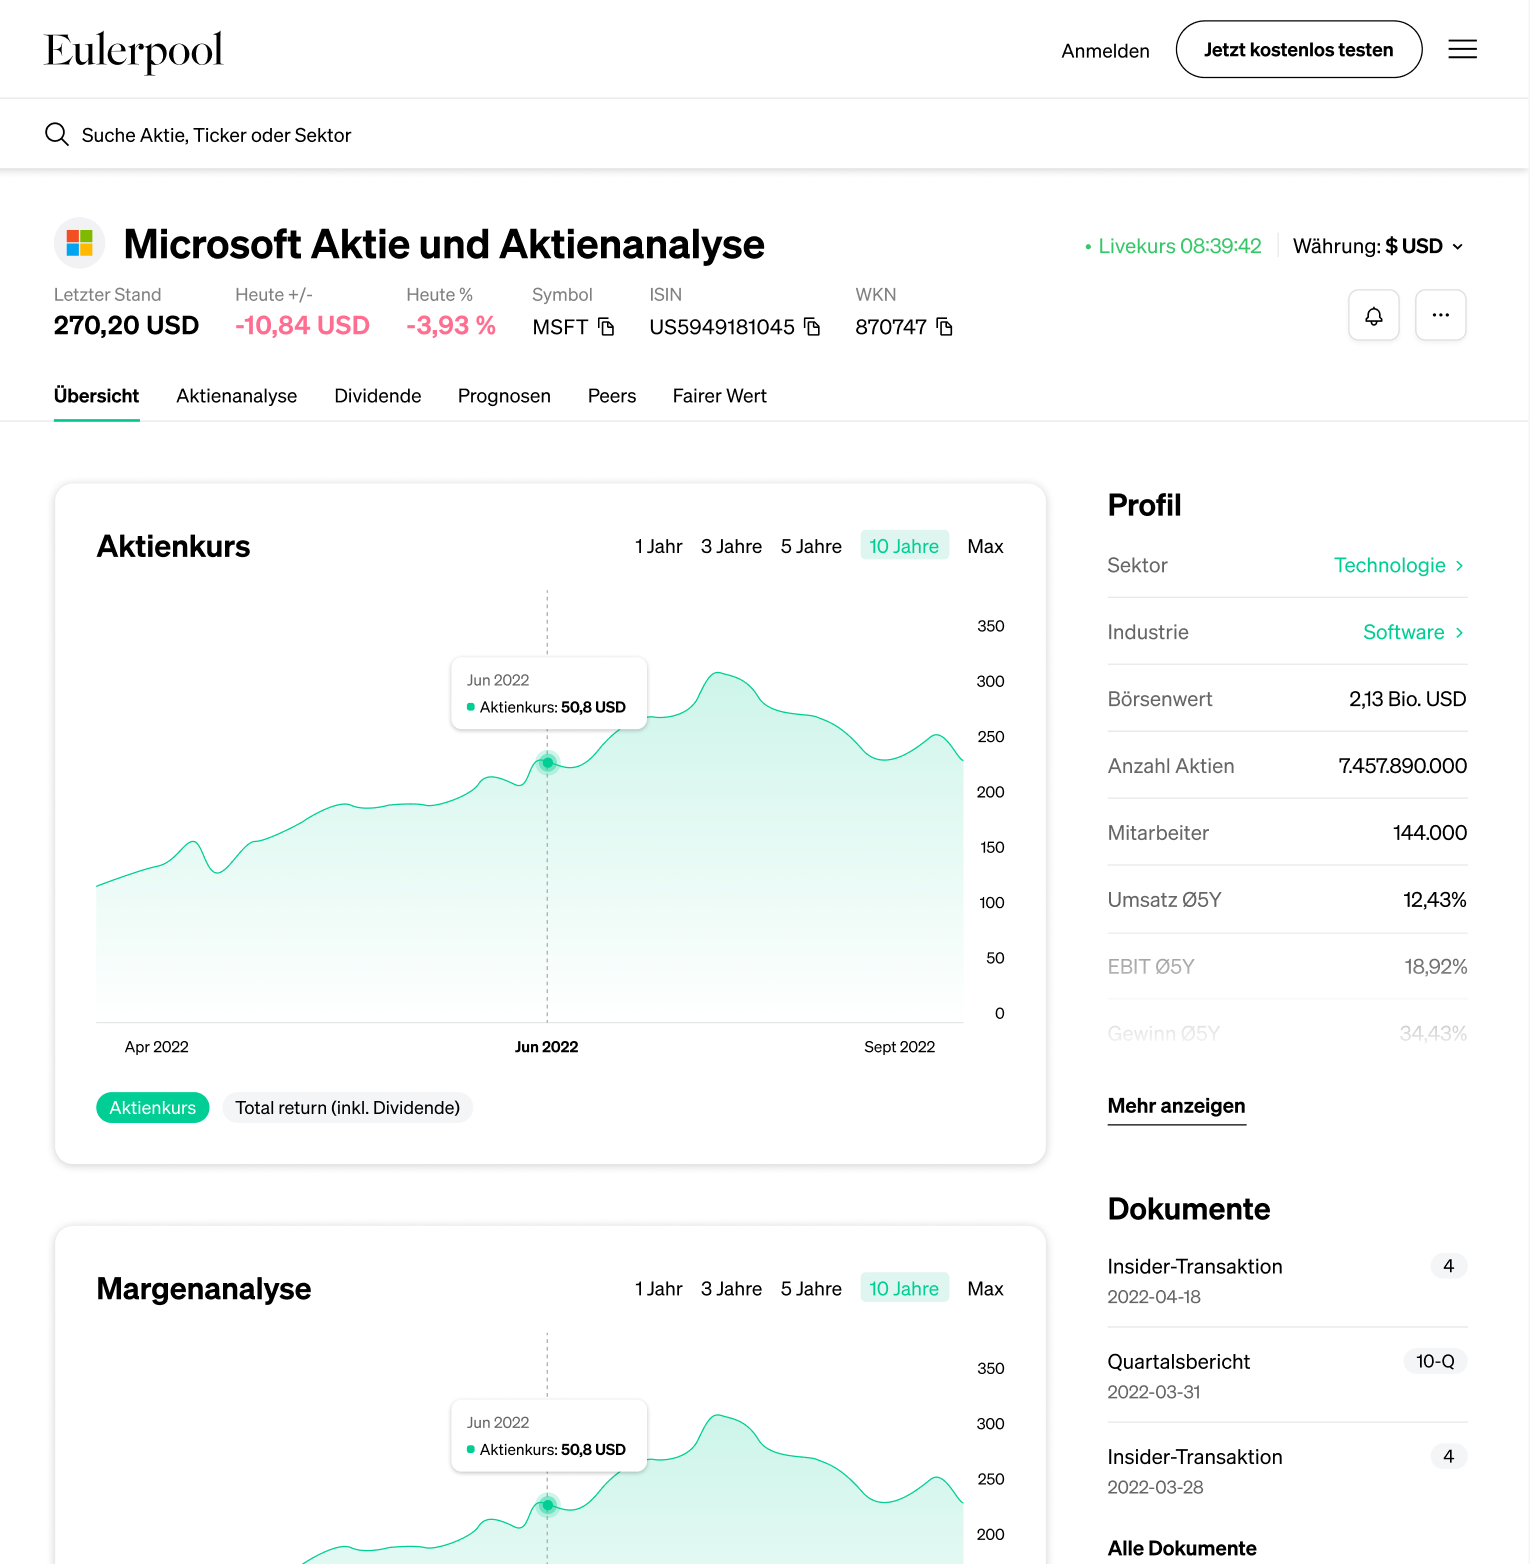This screenshot has height=1564, width=1530.
Task: Open the three-dots more options button
Action: tap(1441, 315)
